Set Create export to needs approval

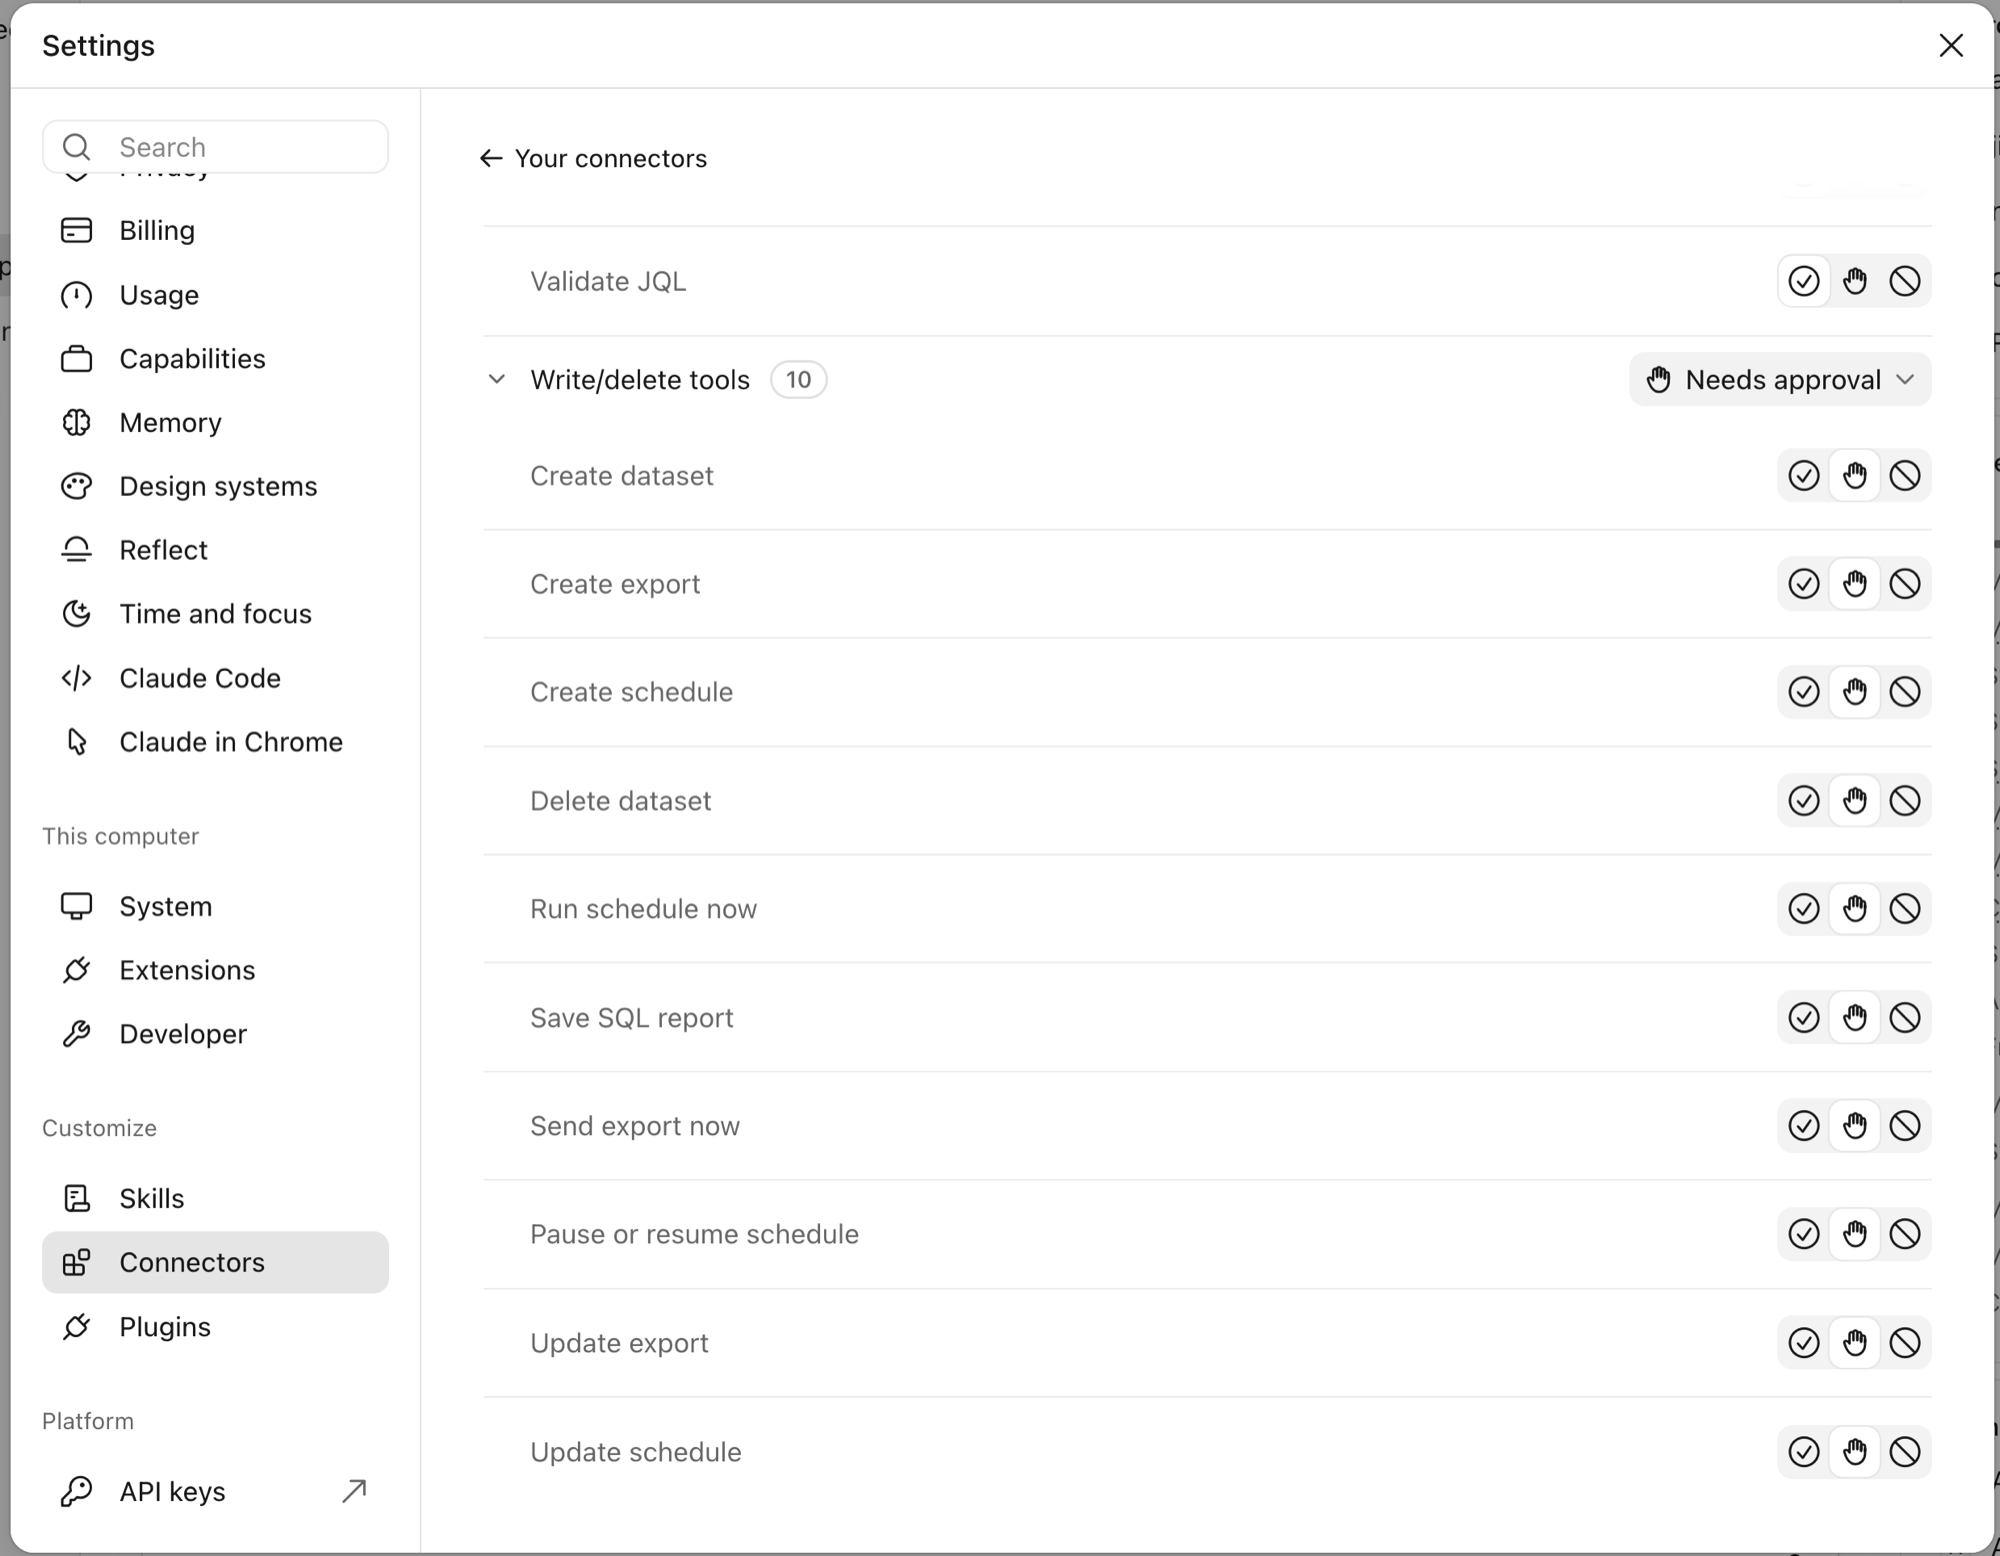pos(1855,584)
